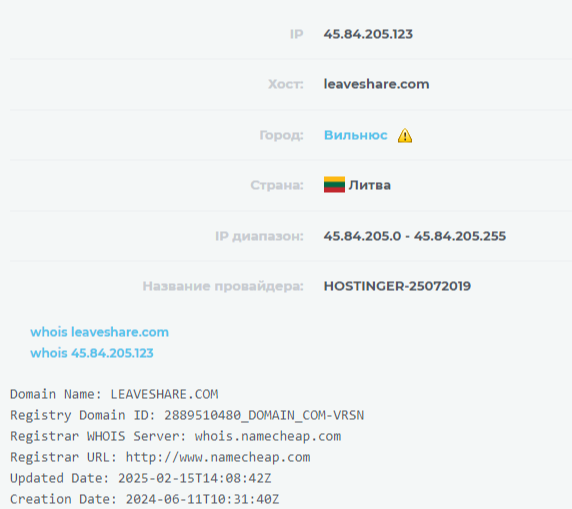Click the Domain Name: LEAVESHARE.COM line
This screenshot has width=572, height=509.
click(x=114, y=394)
